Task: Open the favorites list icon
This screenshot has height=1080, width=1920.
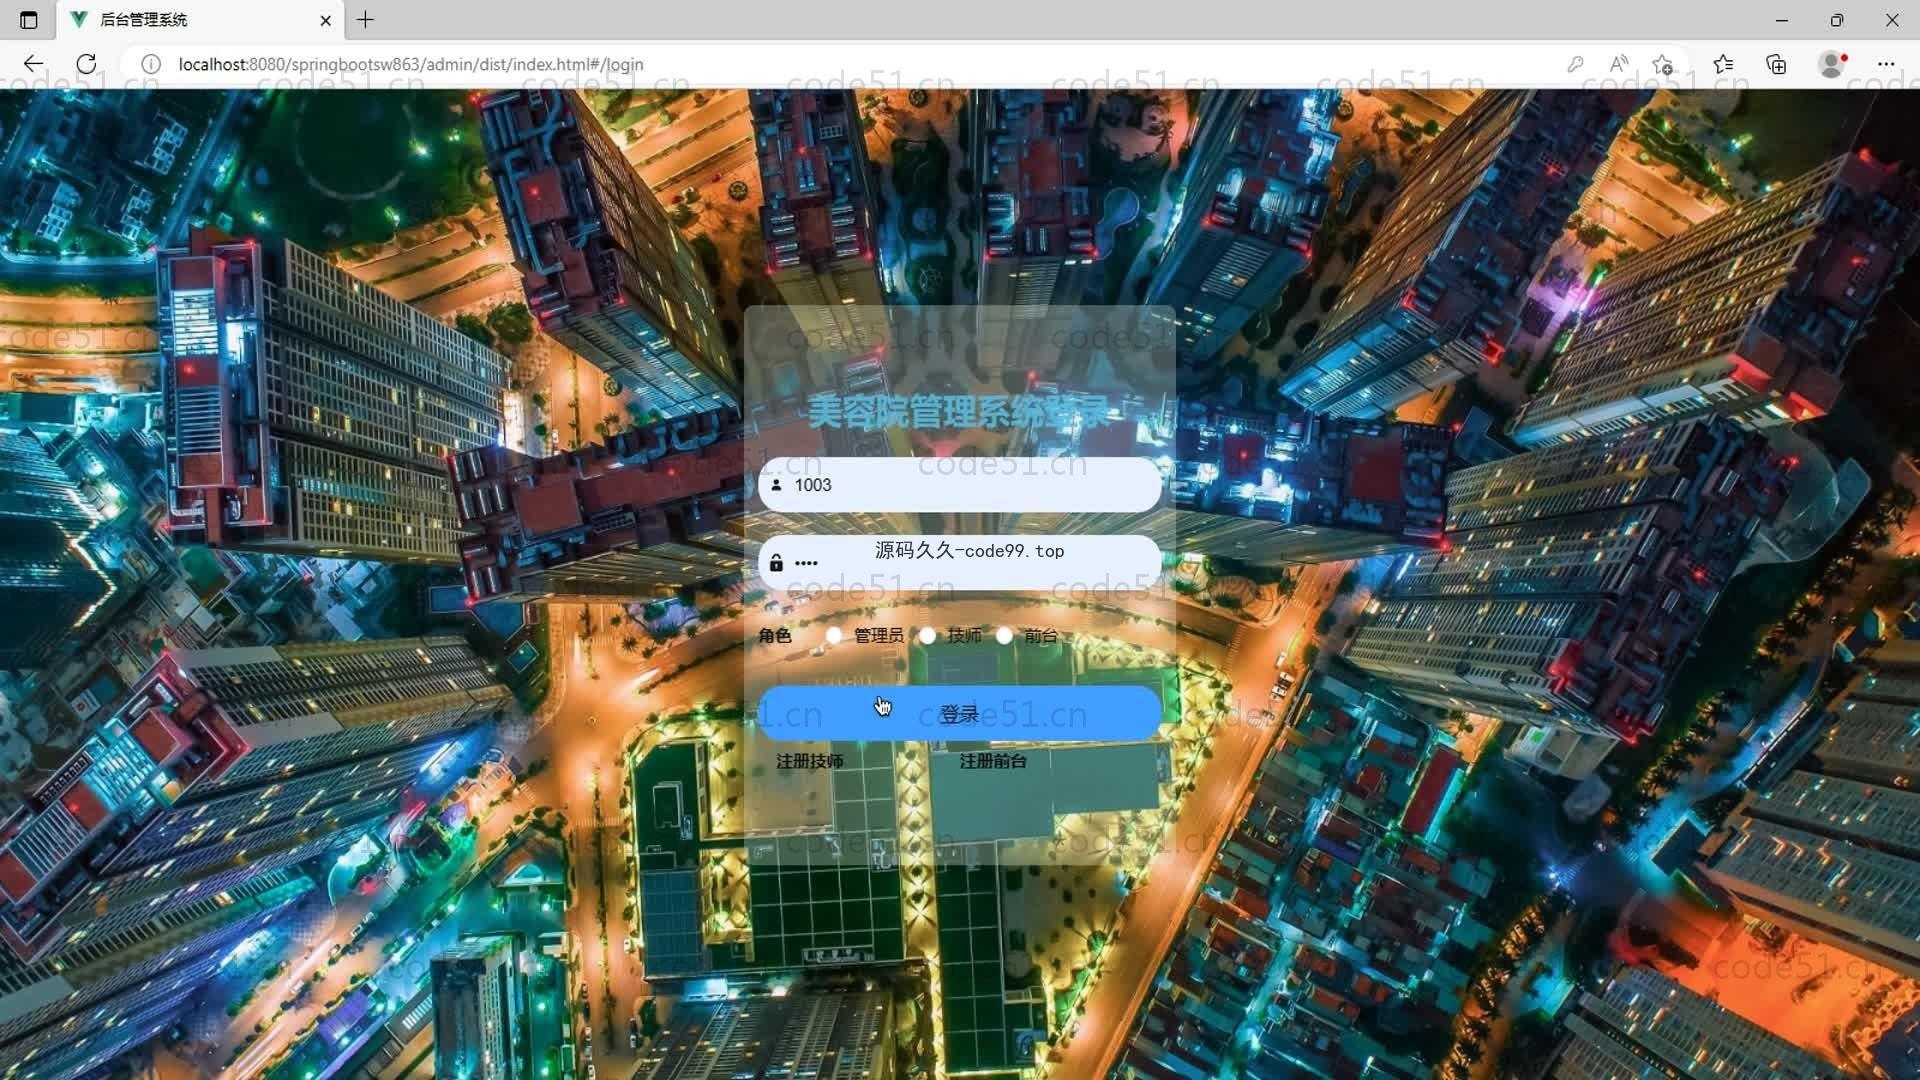Action: tap(1723, 64)
